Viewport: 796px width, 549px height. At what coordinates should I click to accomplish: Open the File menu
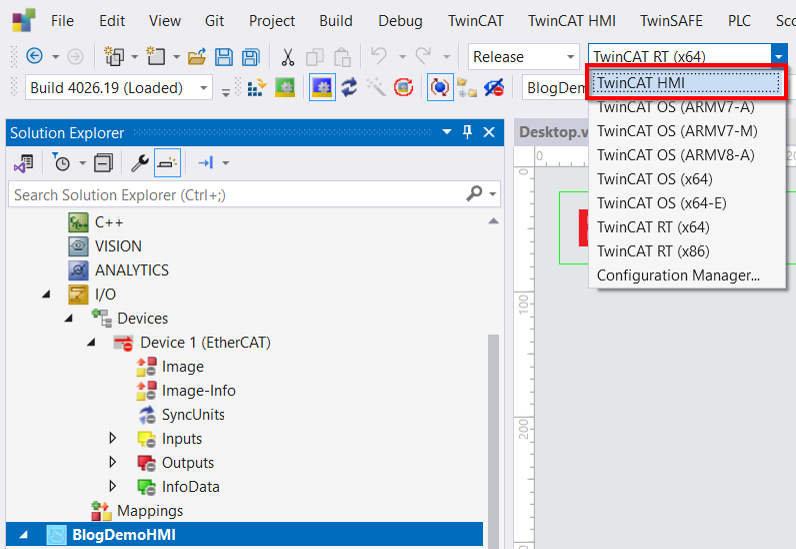coord(62,21)
